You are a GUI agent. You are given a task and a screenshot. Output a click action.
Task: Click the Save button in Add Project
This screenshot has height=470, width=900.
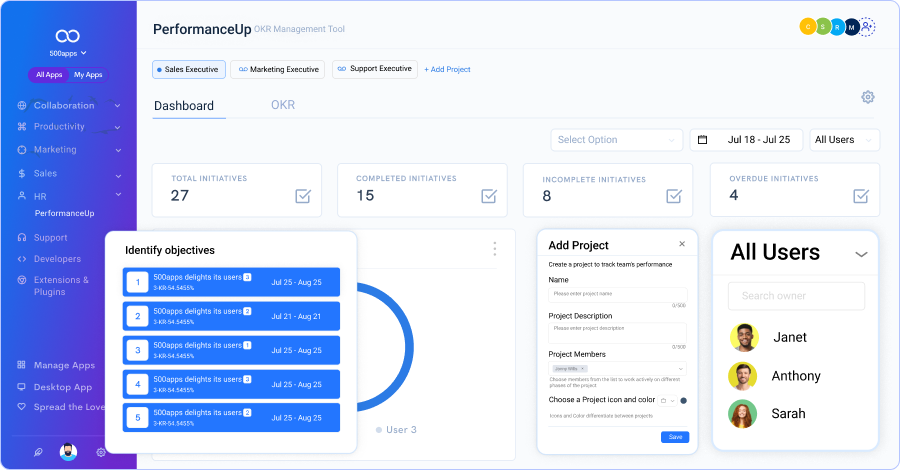click(x=675, y=437)
